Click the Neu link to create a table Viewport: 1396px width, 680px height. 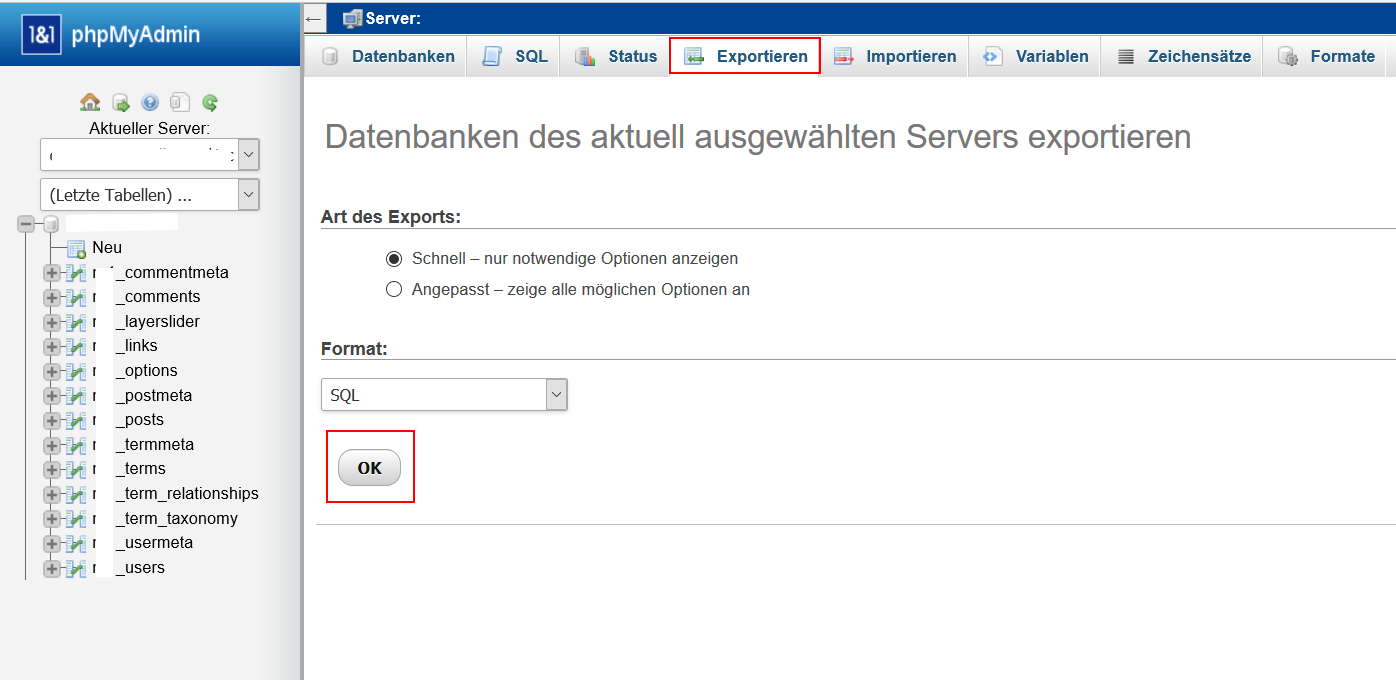click(105, 247)
